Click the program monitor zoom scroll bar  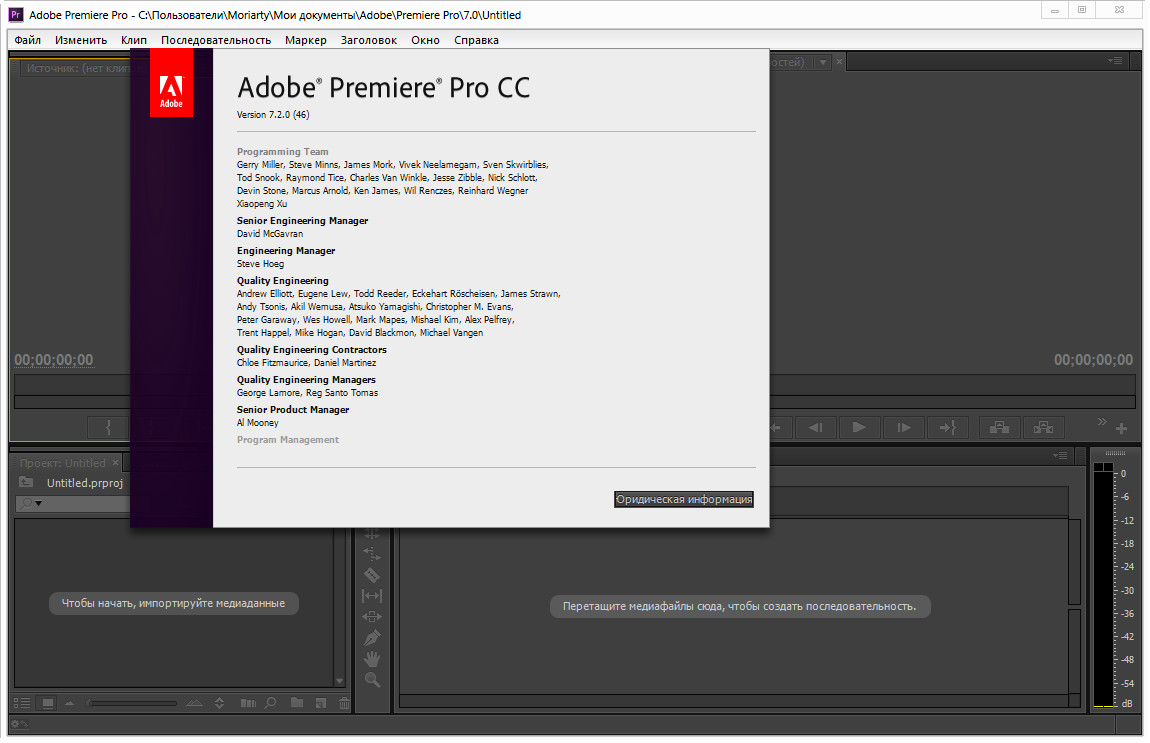952,402
